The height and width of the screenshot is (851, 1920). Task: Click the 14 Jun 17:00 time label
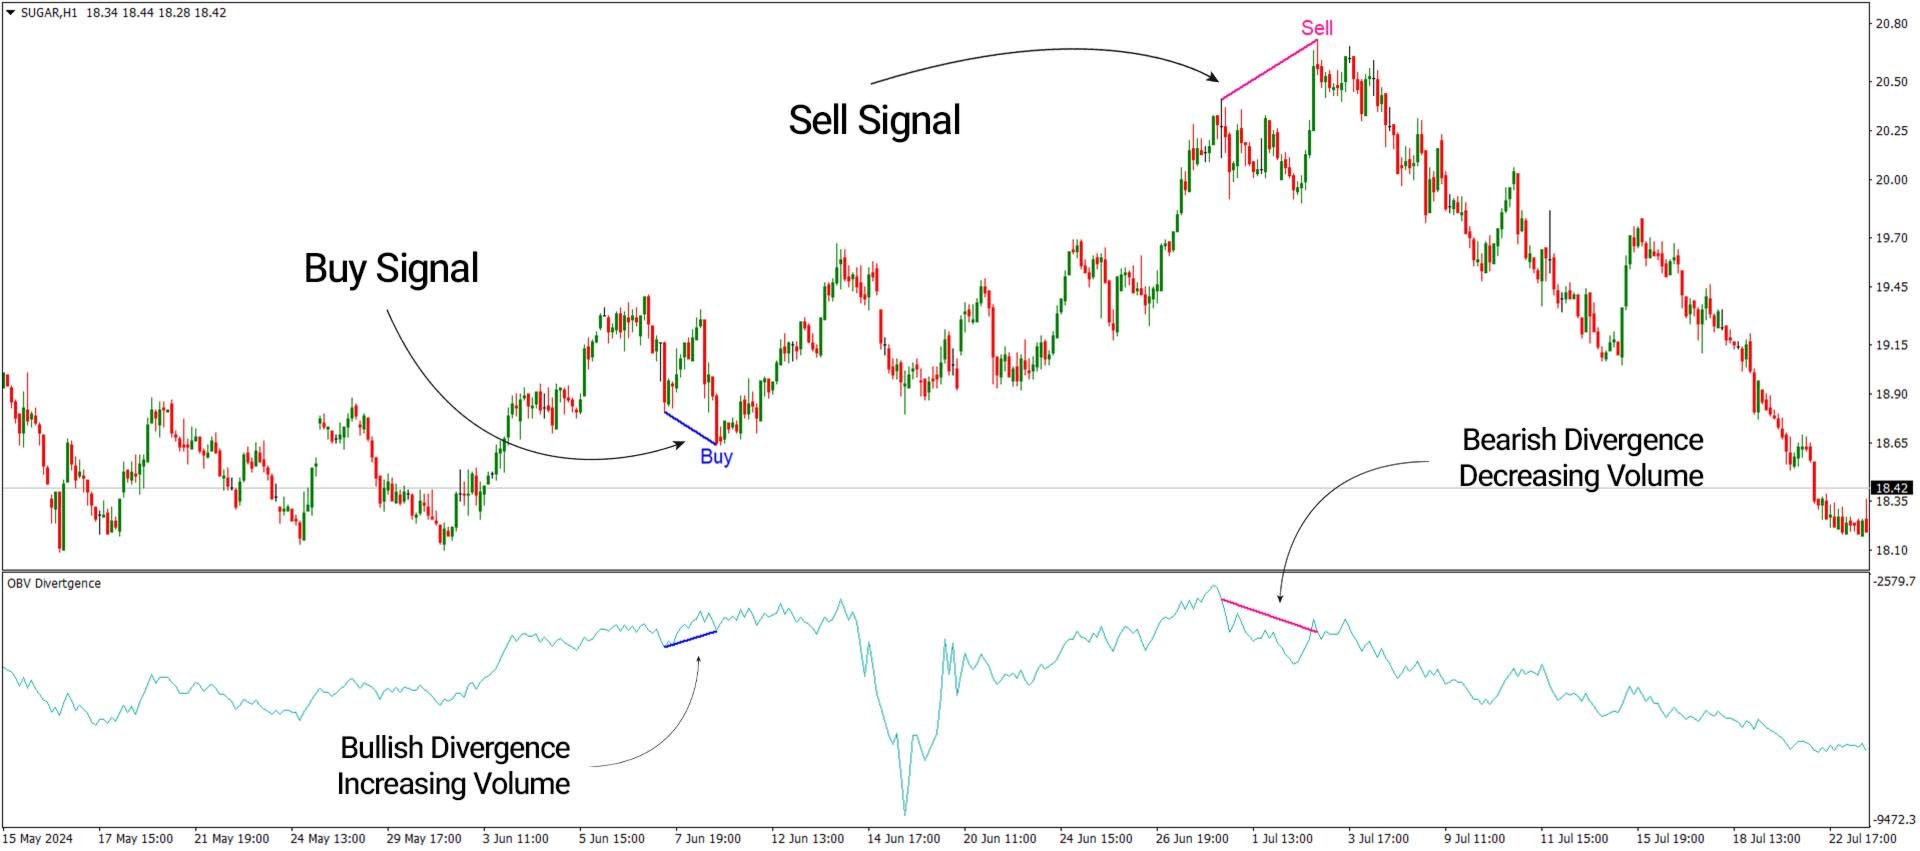click(x=903, y=838)
